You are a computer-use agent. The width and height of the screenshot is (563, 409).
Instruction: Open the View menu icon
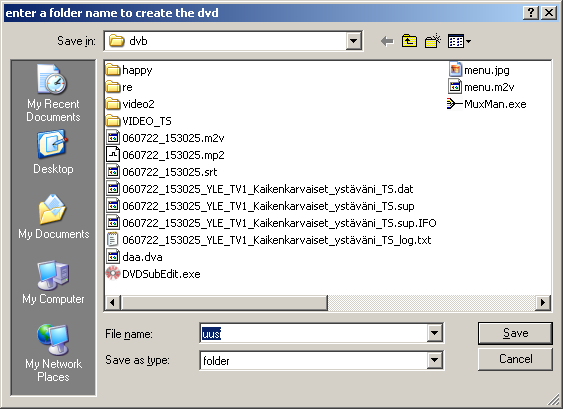tap(459, 41)
